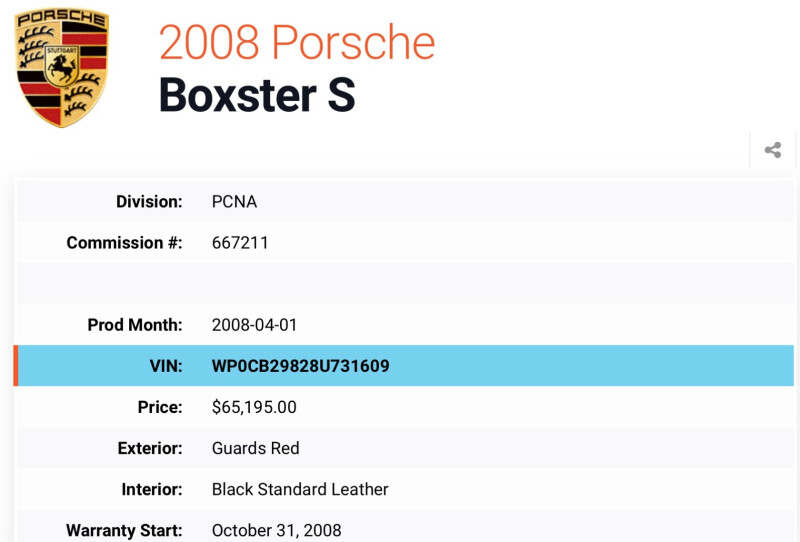Select the Guards Red exterior value
800x542 pixels.
pos(255,448)
